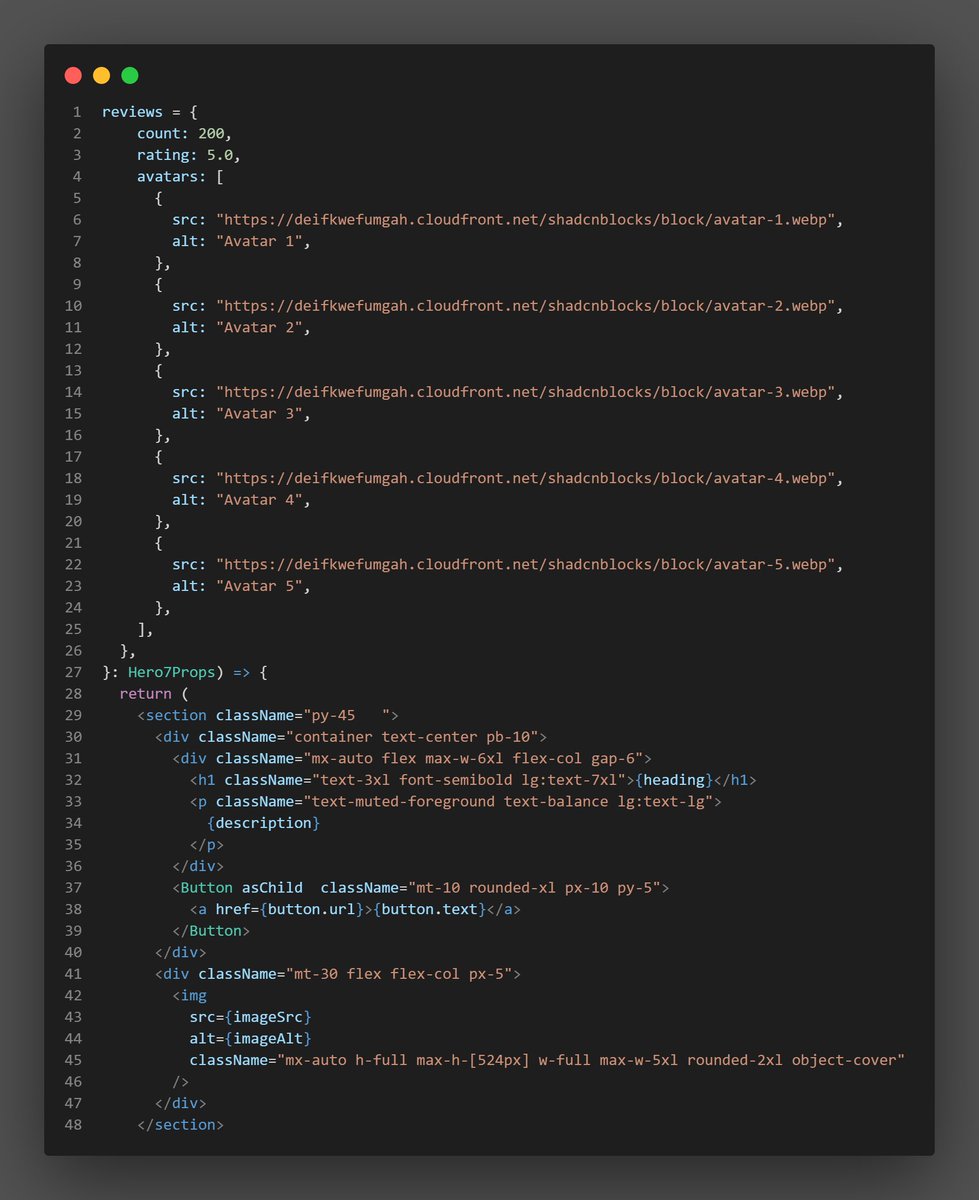Viewport: 979px width, 1200px height.
Task: Click line number 1 in the gutter
Action: pos(77,111)
